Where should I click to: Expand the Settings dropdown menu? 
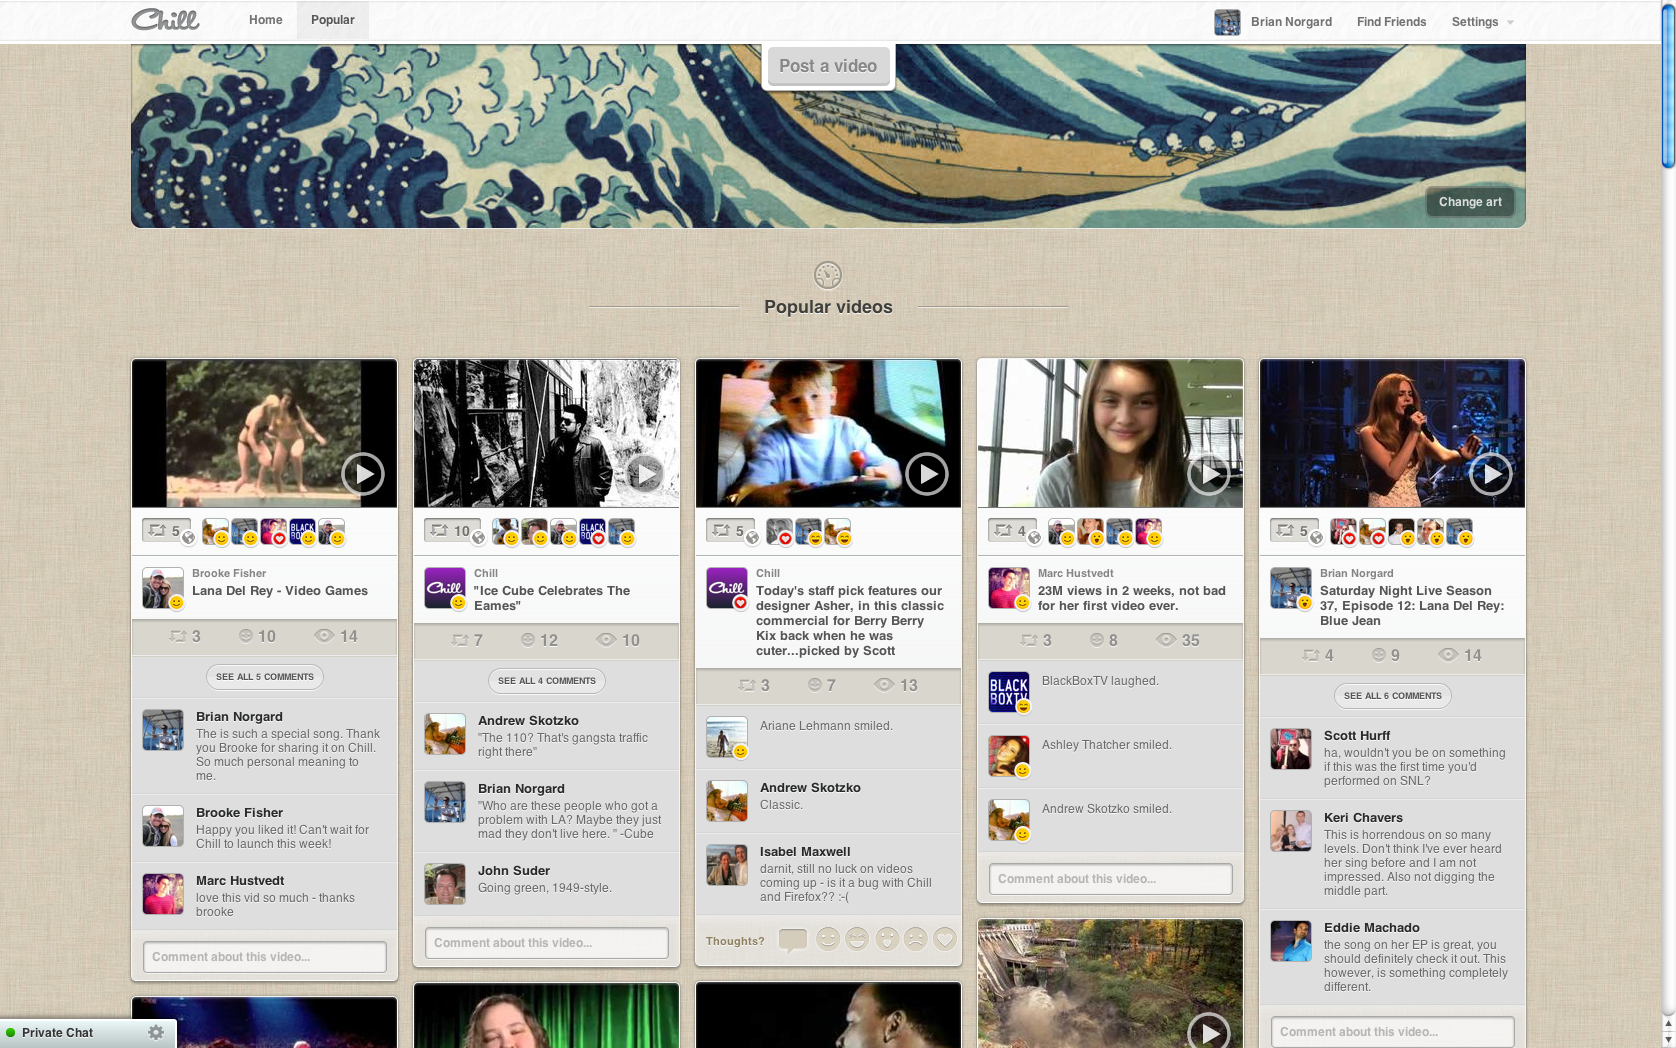[x=1482, y=22]
